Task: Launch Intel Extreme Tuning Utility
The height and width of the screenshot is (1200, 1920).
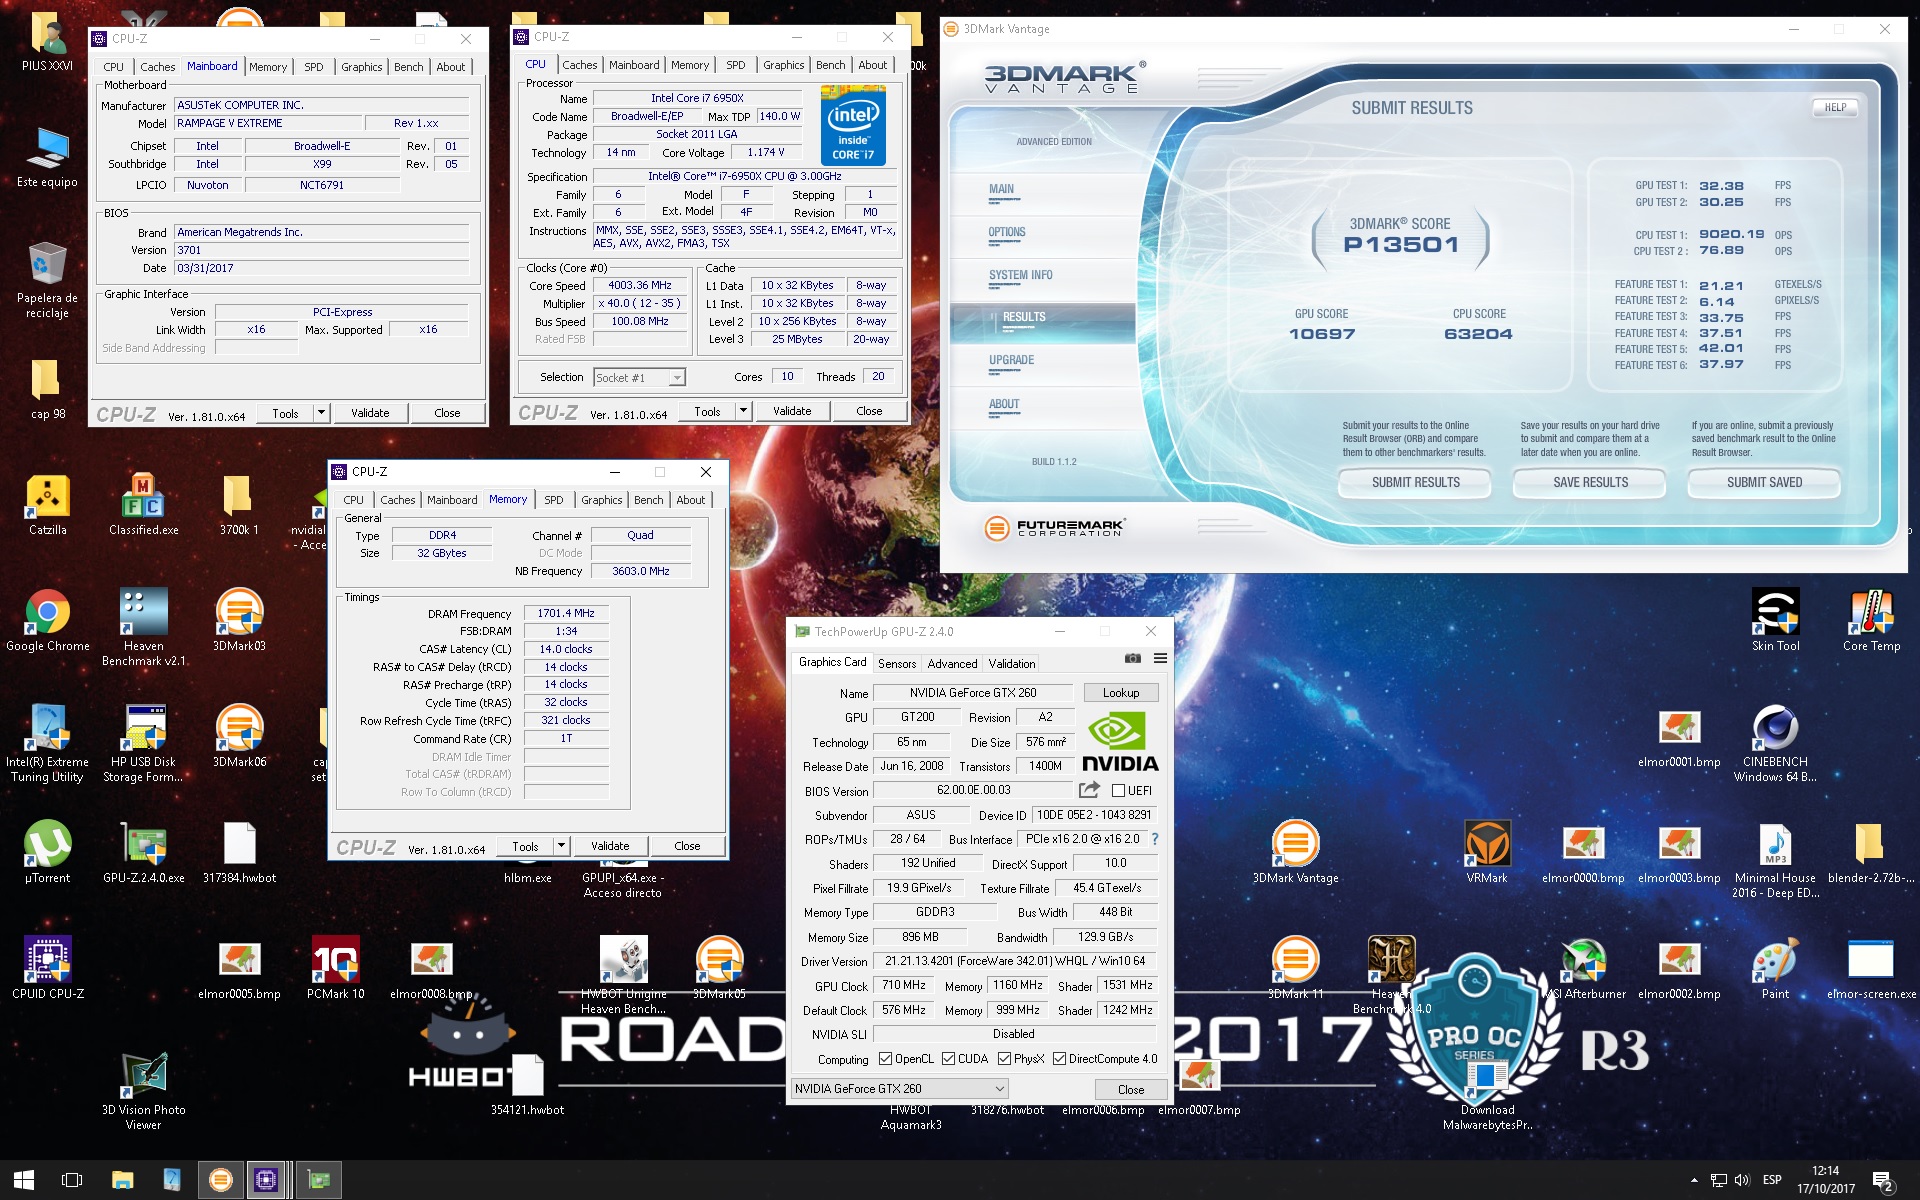Action: 47,744
